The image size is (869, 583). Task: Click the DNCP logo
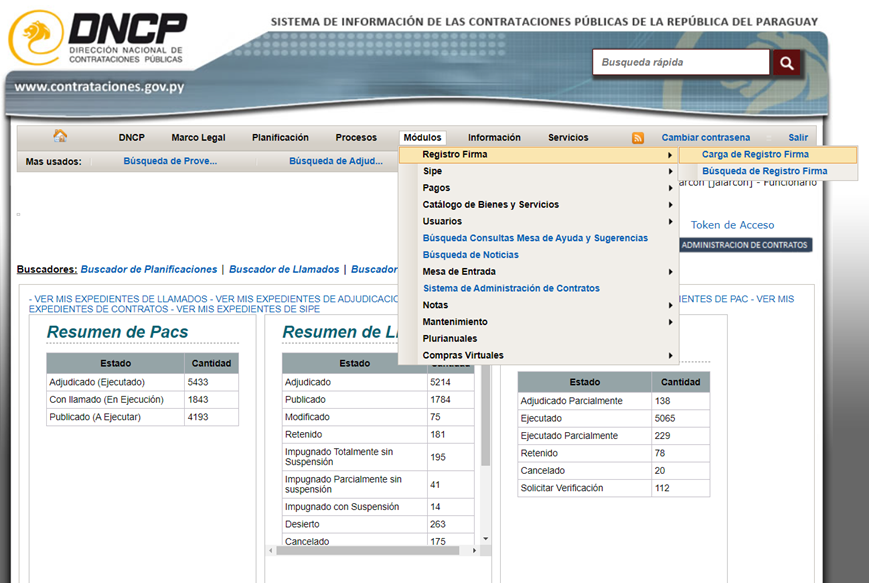pyautogui.click(x=98, y=37)
